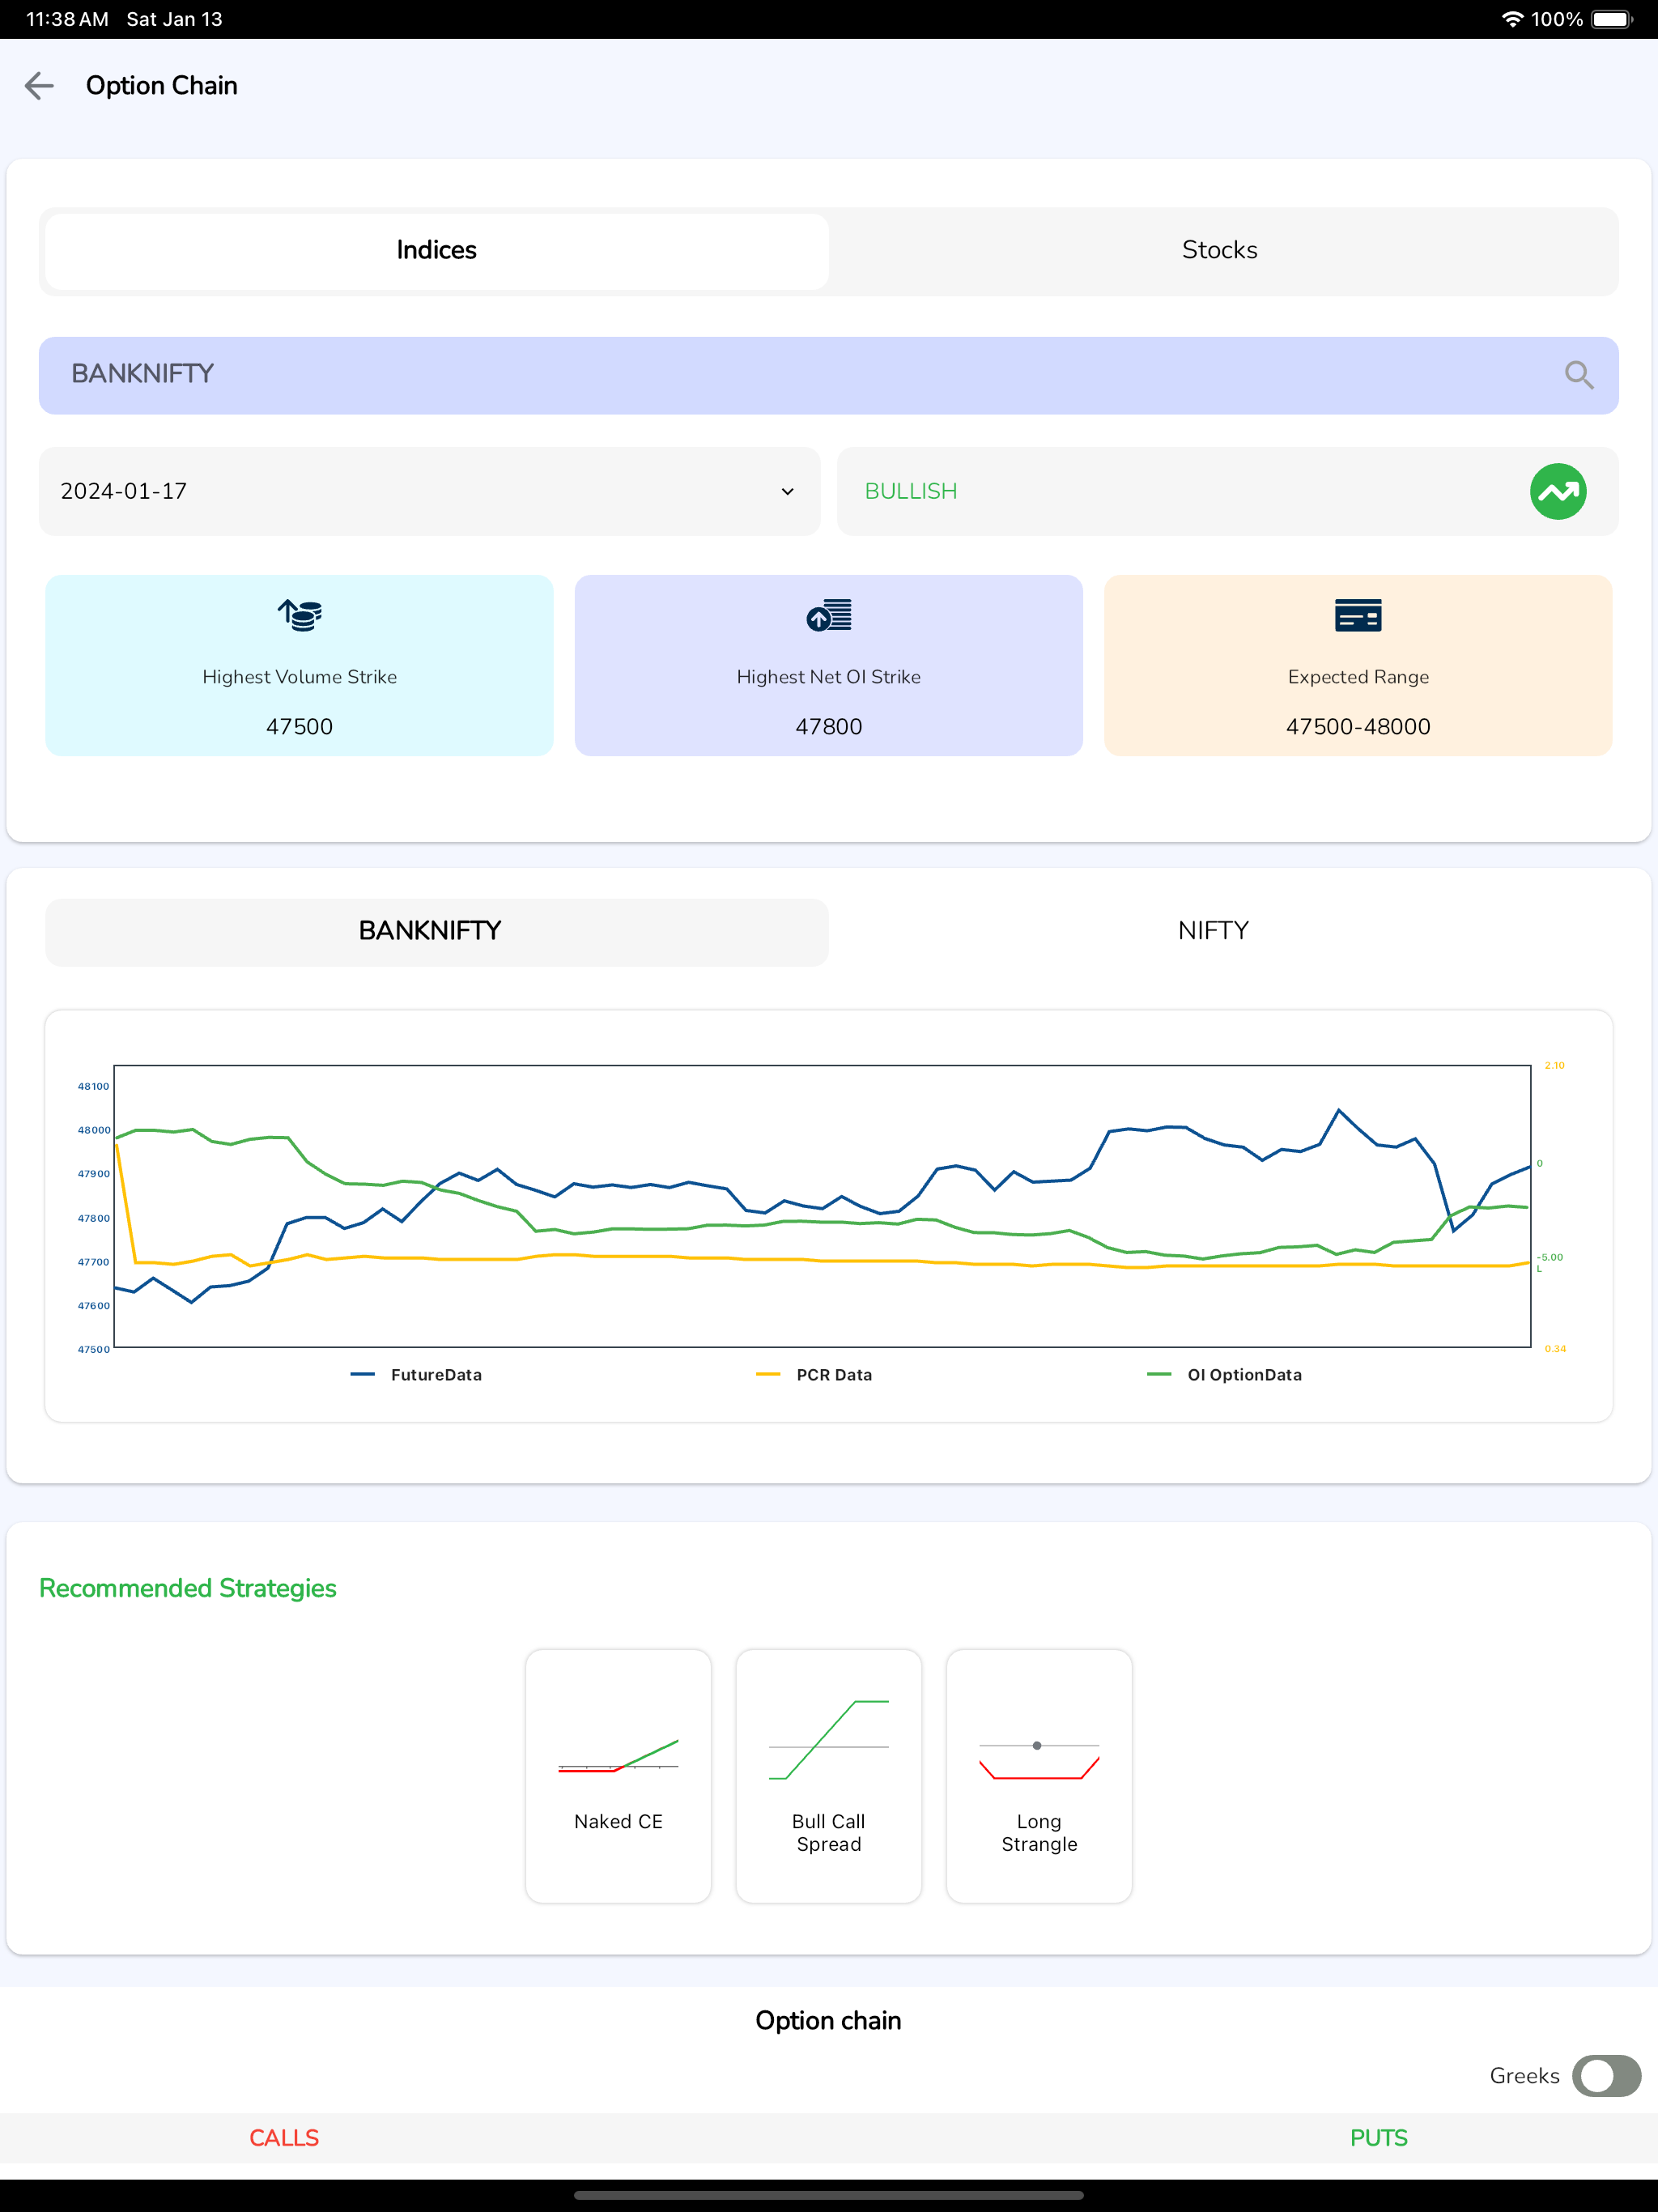Select the BANKNIFTY chart tab
Image resolution: width=1658 pixels, height=2212 pixels.
[437, 932]
